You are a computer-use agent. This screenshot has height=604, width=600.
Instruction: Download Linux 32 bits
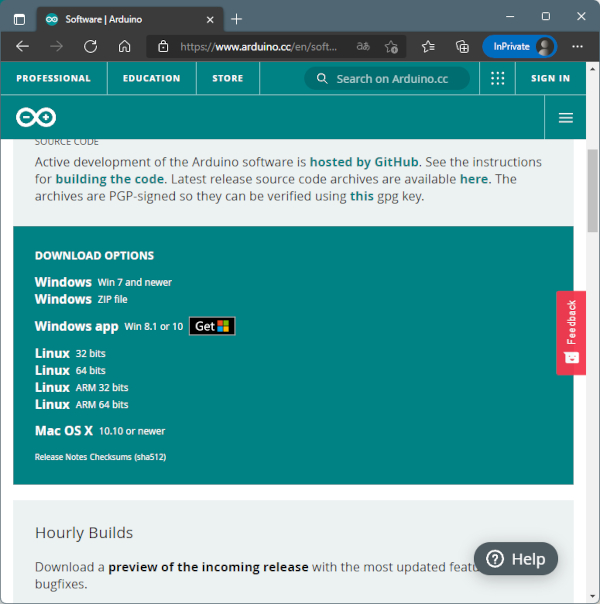70,353
